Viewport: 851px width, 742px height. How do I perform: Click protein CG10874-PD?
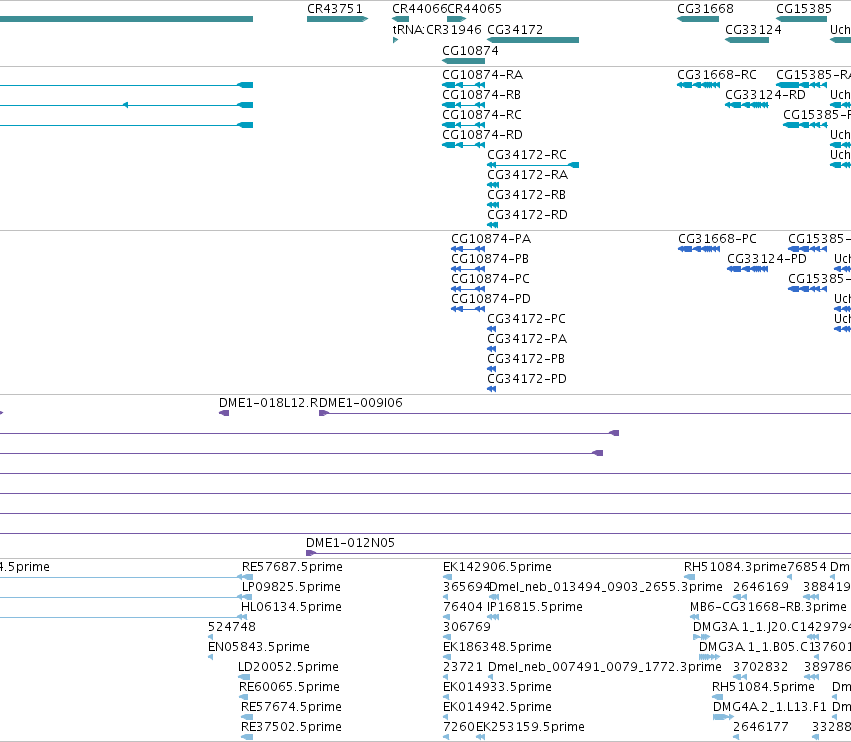tap(491, 299)
